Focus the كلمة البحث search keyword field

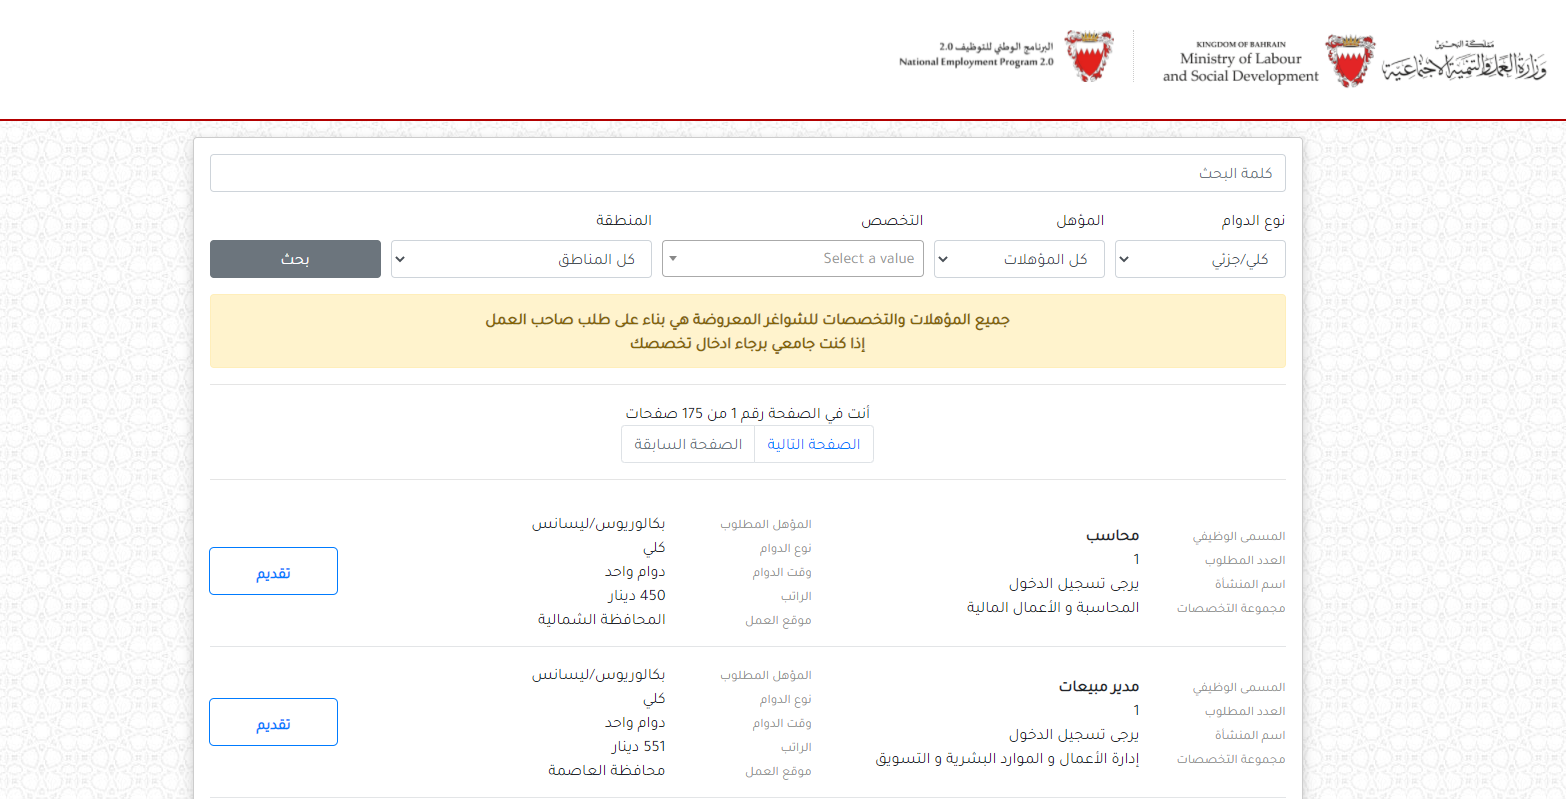point(747,173)
